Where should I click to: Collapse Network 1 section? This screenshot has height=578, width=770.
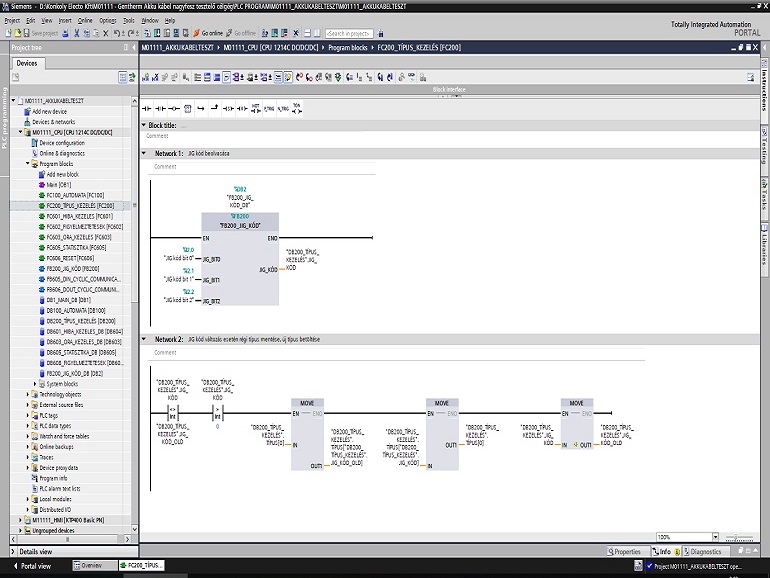pyautogui.click(x=144, y=153)
